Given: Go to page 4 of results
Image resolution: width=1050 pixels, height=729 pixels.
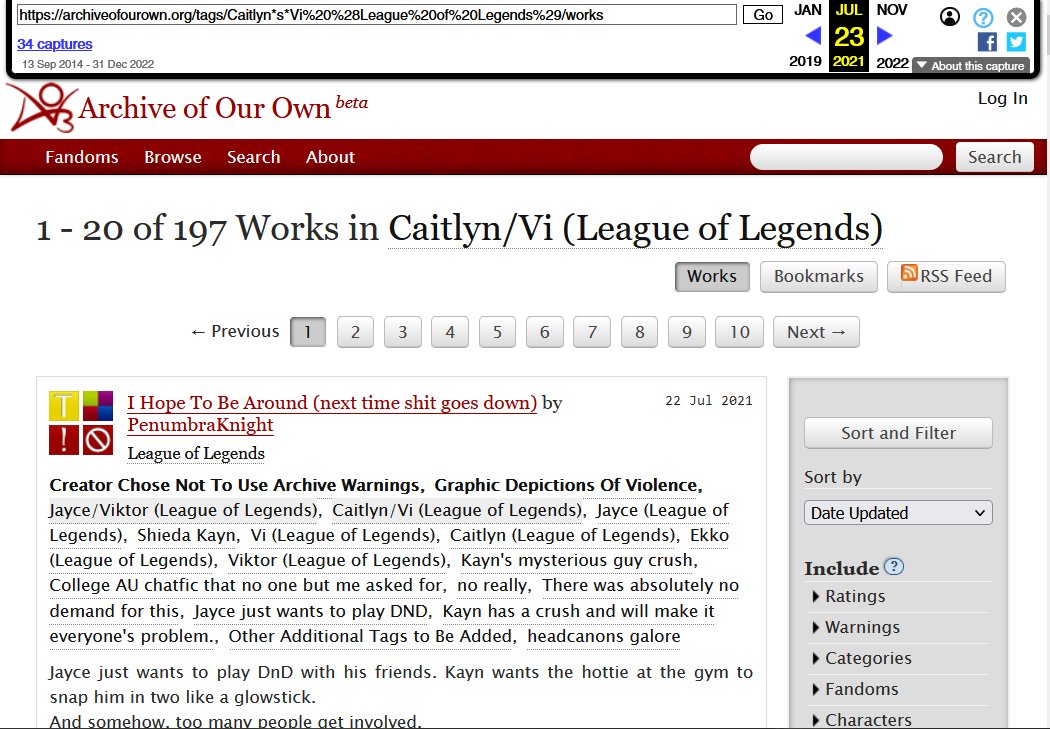Looking at the screenshot, I should (x=450, y=332).
